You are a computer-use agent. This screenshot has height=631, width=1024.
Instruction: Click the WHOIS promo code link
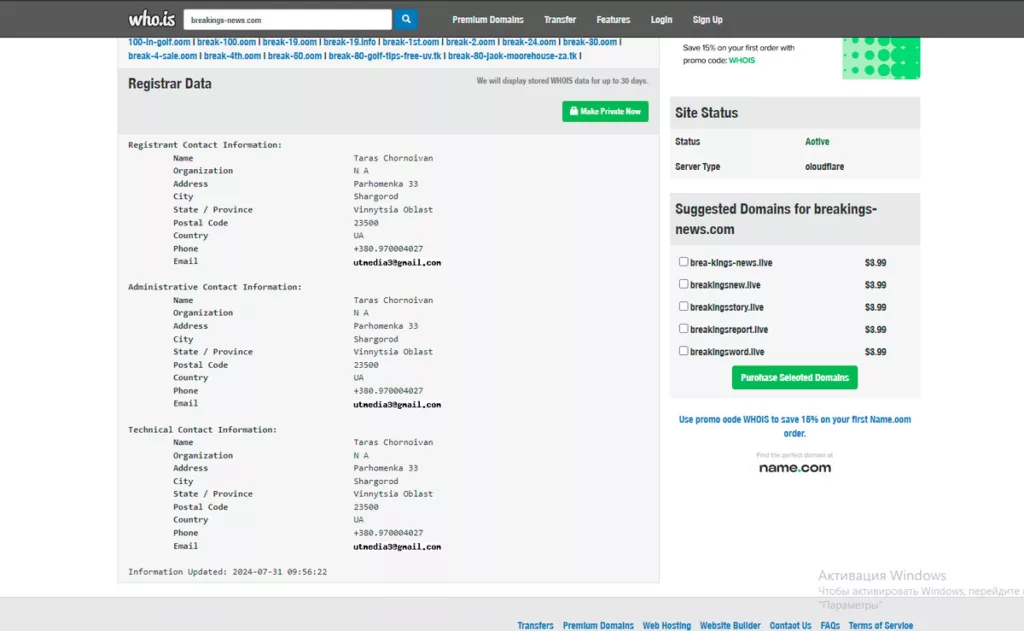(x=741, y=61)
